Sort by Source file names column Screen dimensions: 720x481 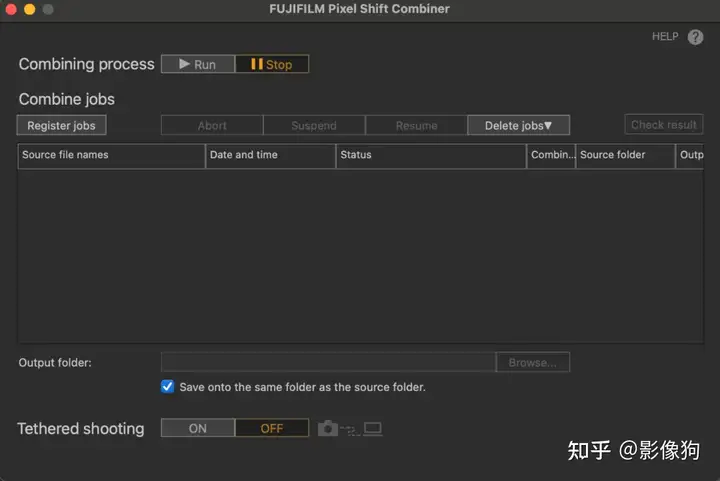[x=111, y=156]
